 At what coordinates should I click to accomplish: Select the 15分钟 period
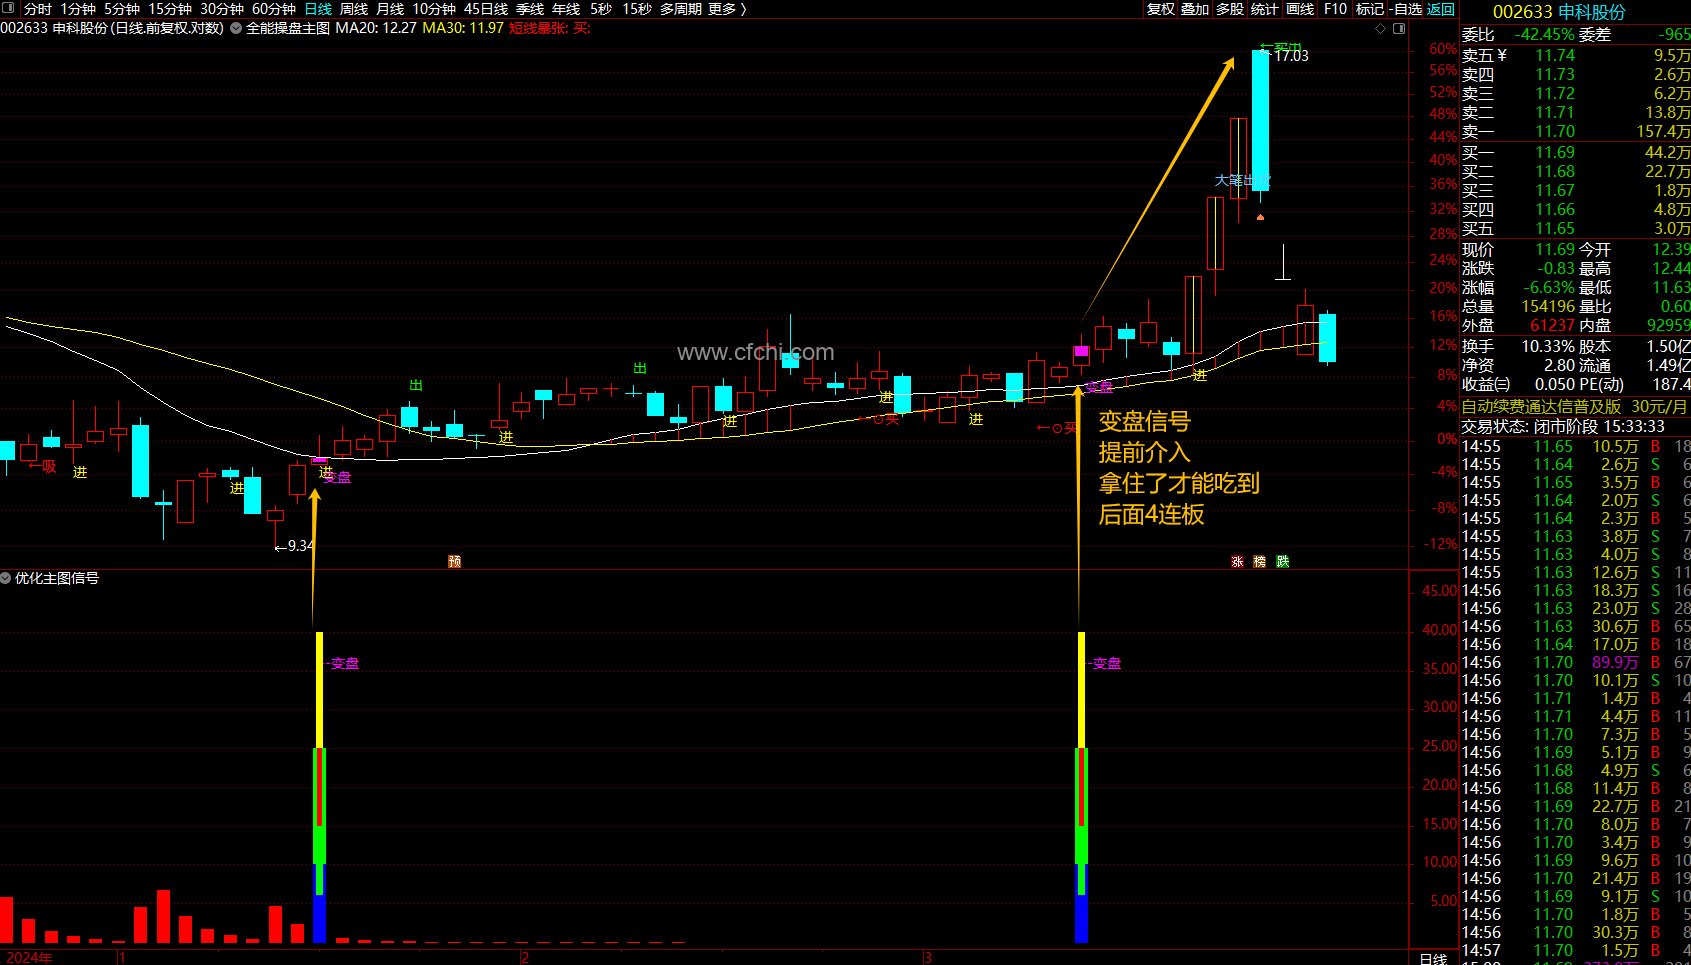pos(170,9)
